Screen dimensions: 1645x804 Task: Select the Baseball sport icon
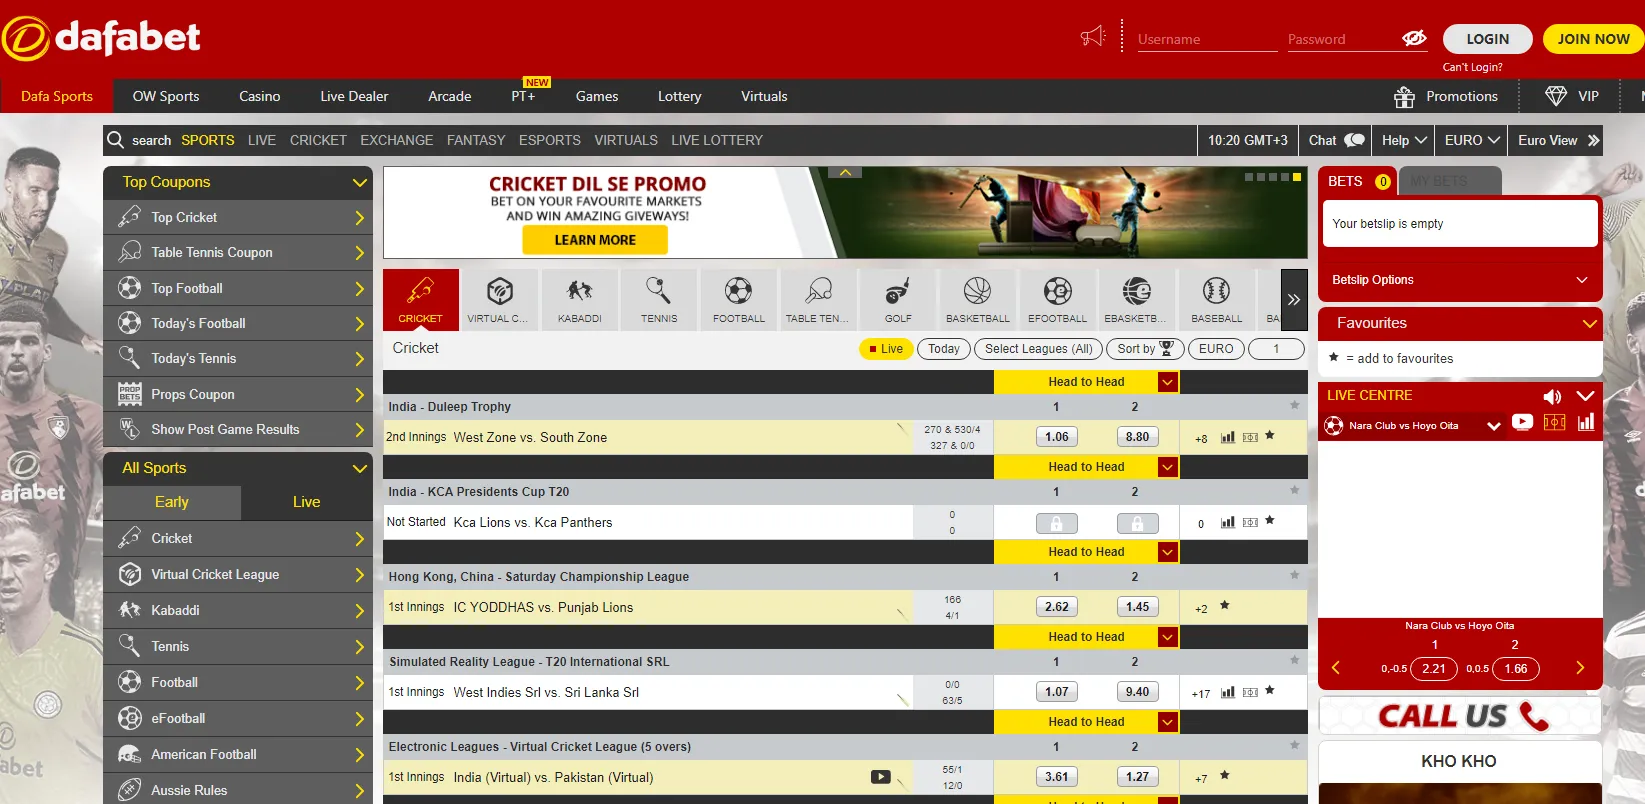1216,299
